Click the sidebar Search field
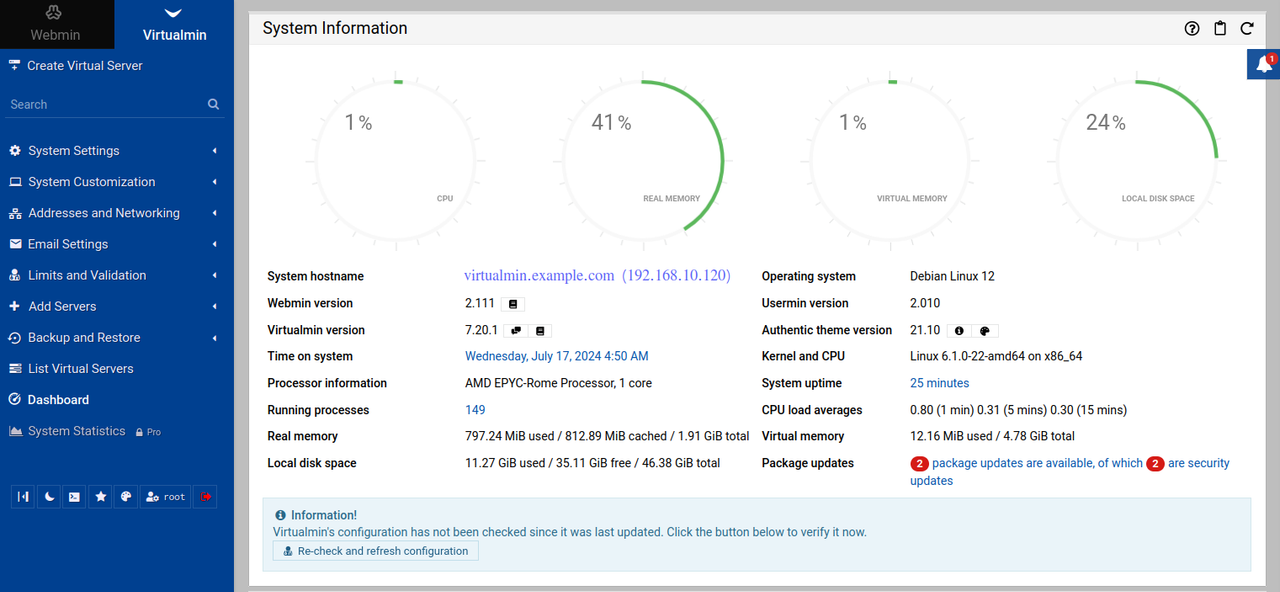This screenshot has height=592, width=1280. [x=105, y=104]
